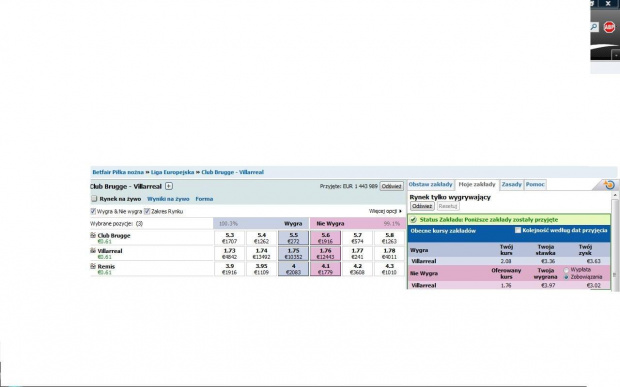Click the orange refresh arrow icon in bet panel
Image resolution: width=620 pixels, height=387 pixels.
point(609,184)
